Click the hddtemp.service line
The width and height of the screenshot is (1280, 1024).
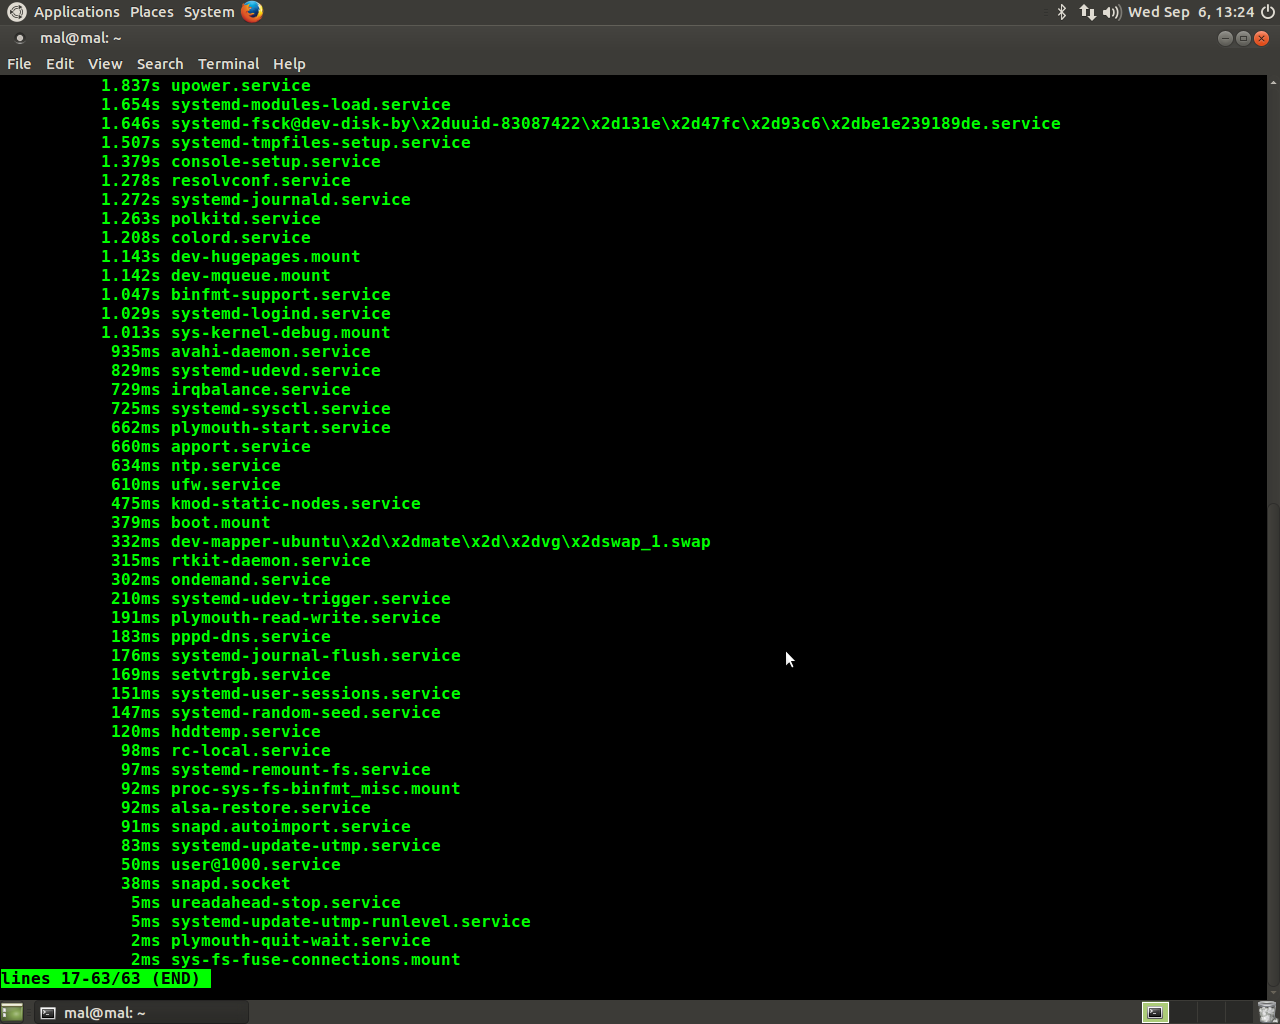coord(215,732)
